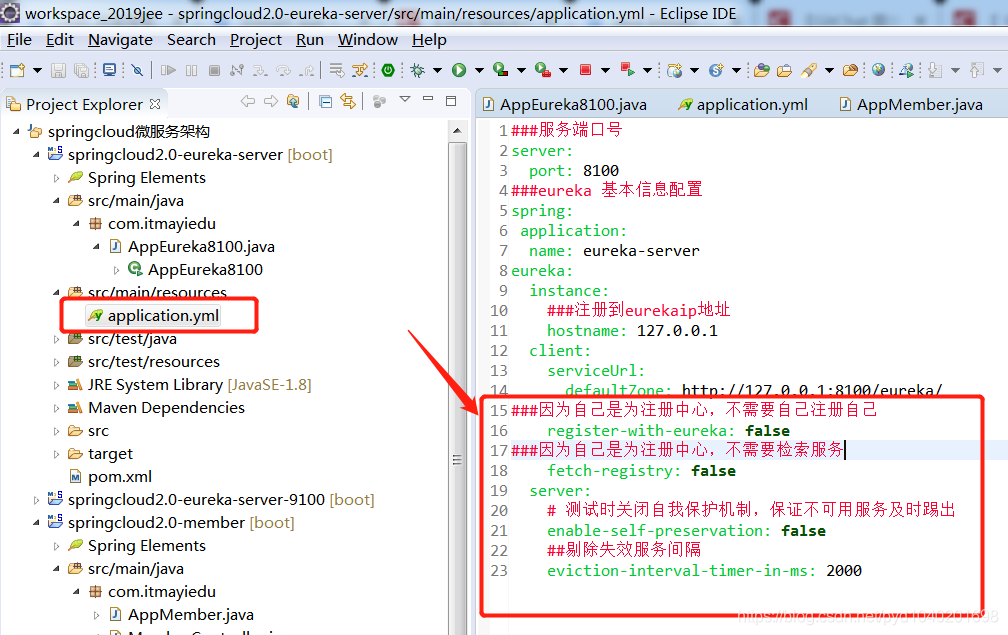The image size is (1008, 635).
Task: Open the File menu
Action: [x=19, y=40]
